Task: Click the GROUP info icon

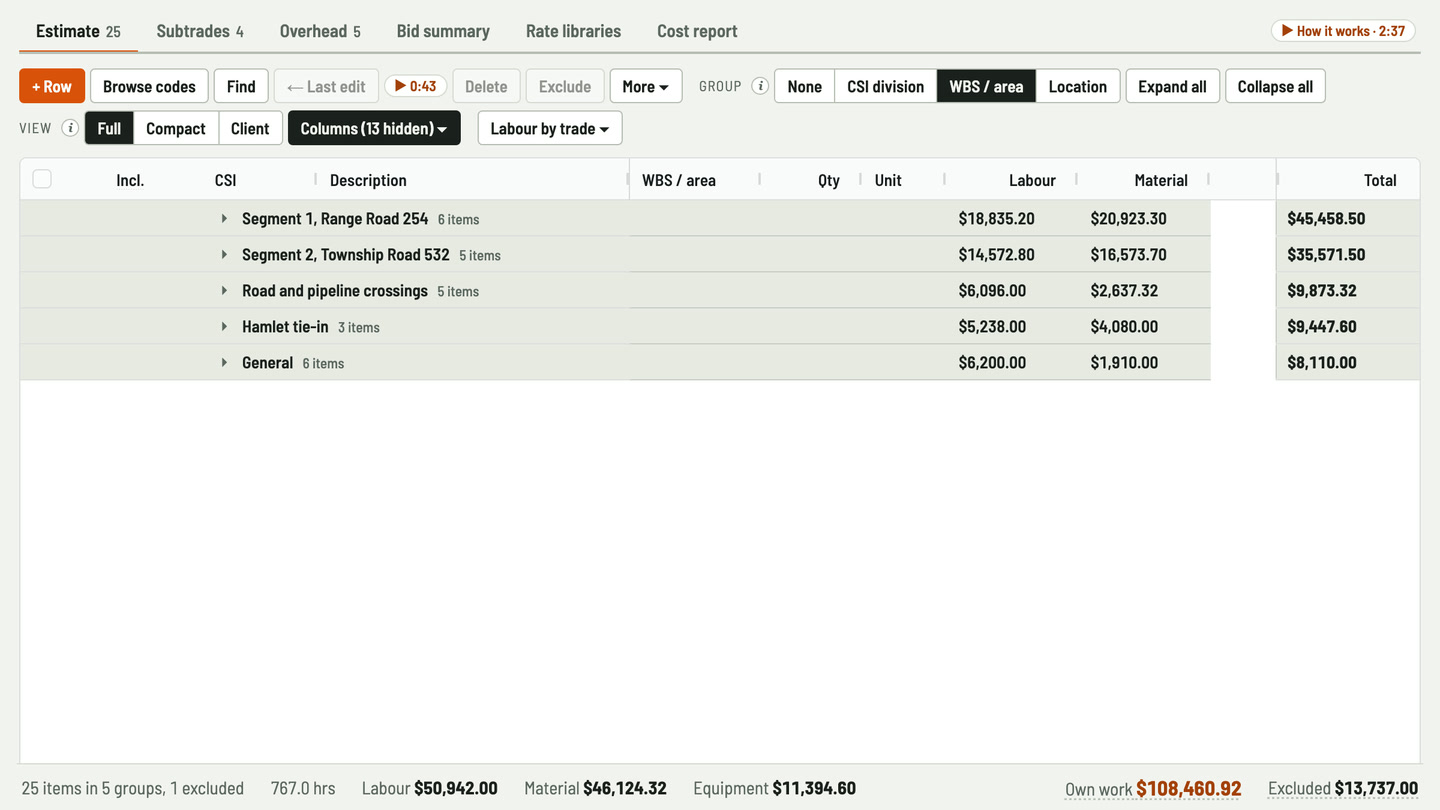Action: 760,86
